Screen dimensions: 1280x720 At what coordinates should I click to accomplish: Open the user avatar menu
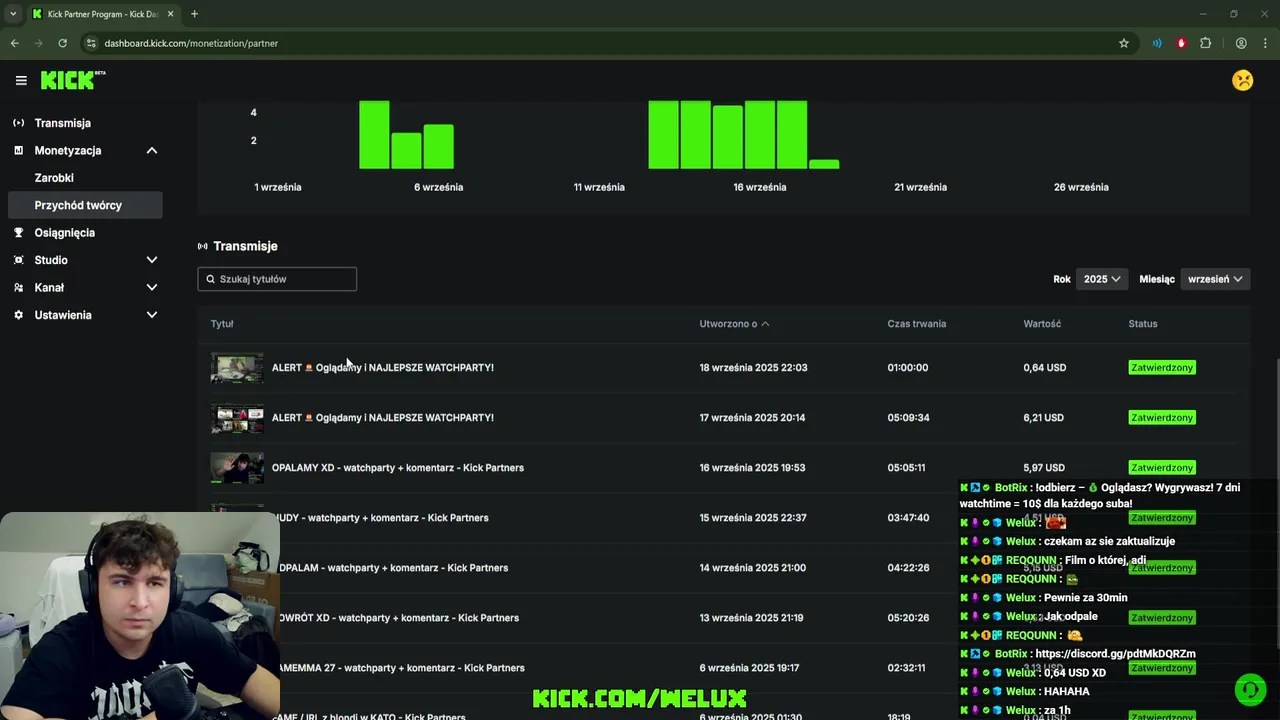point(1243,80)
